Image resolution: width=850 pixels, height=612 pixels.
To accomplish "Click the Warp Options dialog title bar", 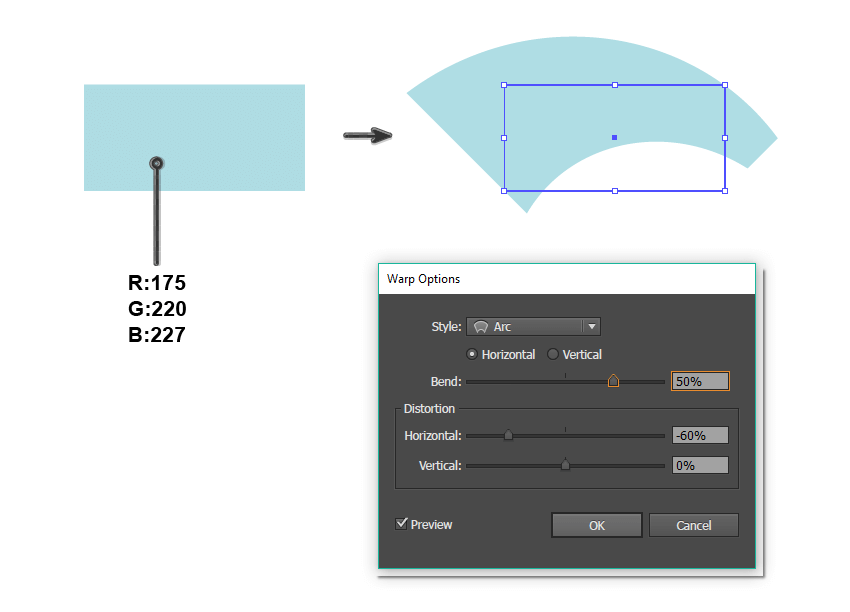I will click(x=566, y=279).
